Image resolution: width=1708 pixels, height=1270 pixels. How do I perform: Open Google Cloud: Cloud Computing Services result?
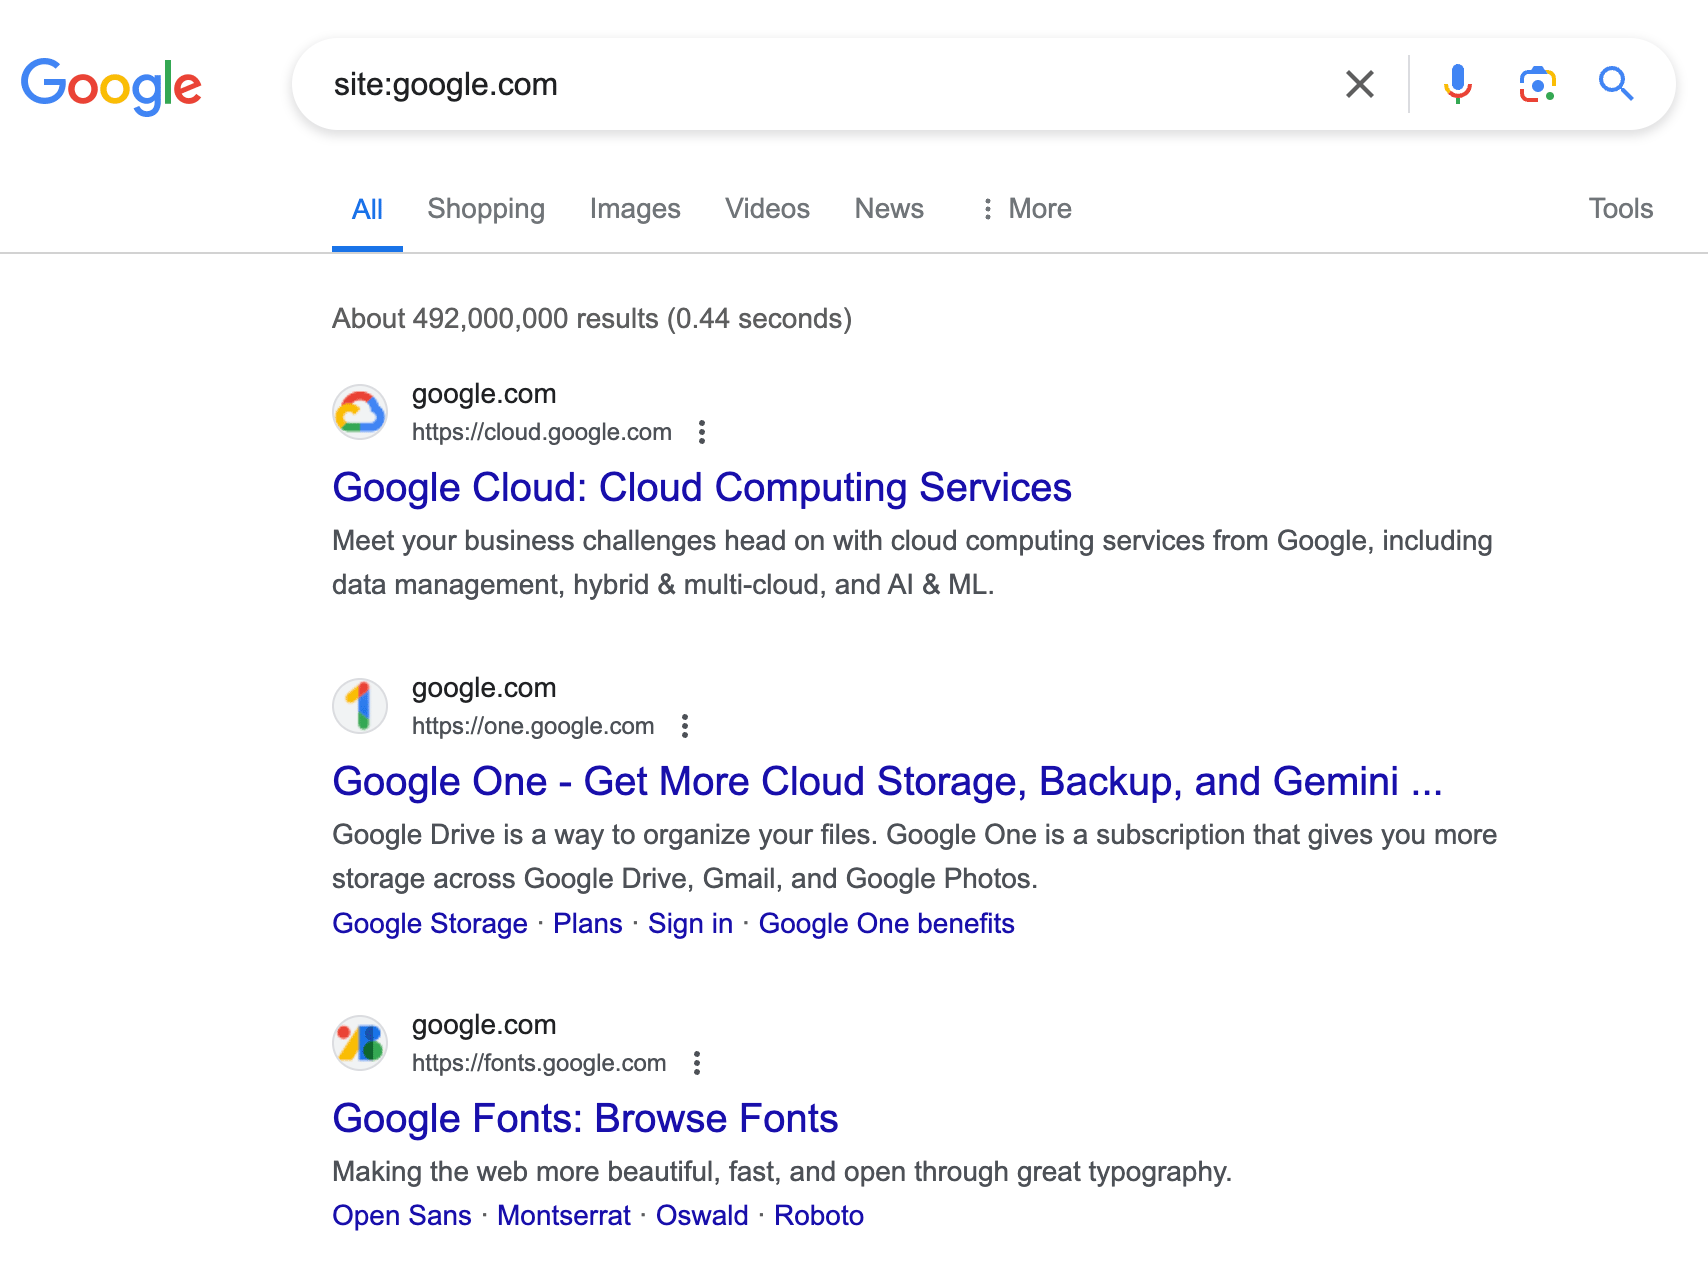coord(701,488)
